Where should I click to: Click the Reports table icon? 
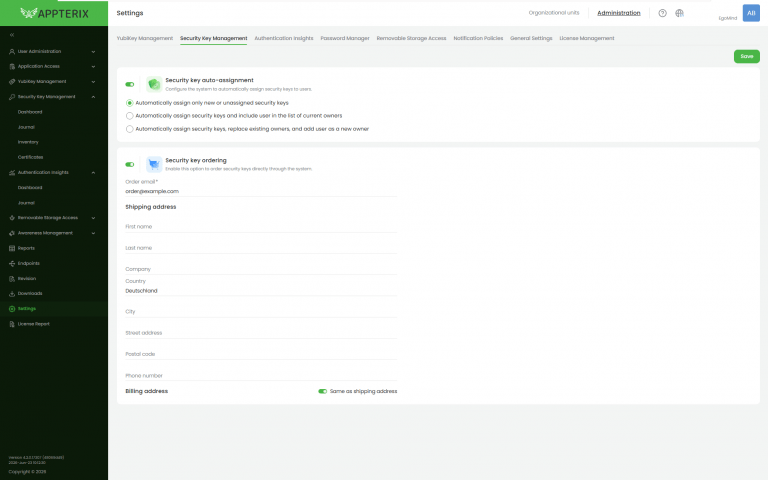click(x=12, y=248)
